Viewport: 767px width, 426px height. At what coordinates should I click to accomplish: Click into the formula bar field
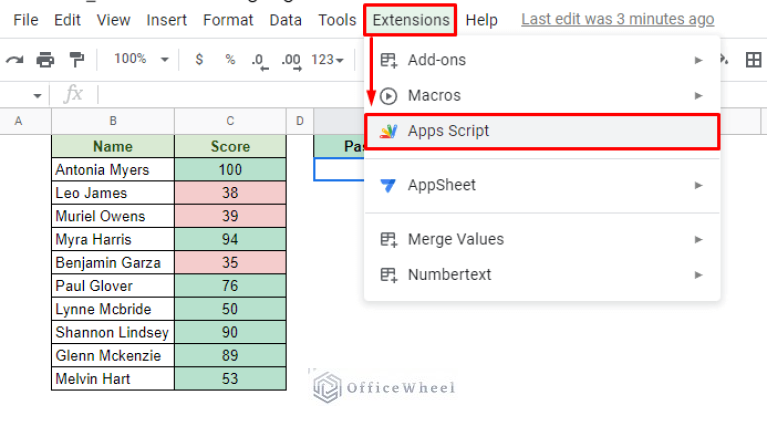(x=230, y=94)
